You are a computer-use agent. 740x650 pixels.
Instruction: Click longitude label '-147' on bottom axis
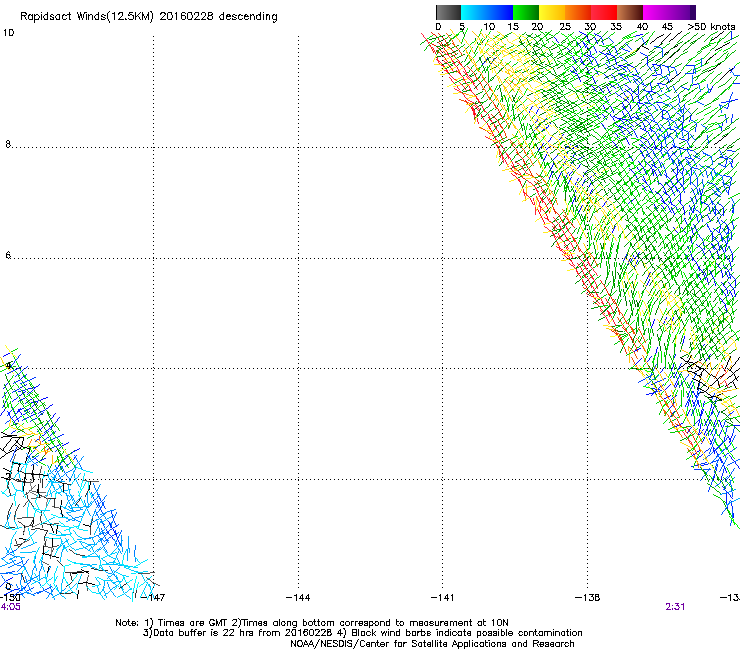click(153, 598)
